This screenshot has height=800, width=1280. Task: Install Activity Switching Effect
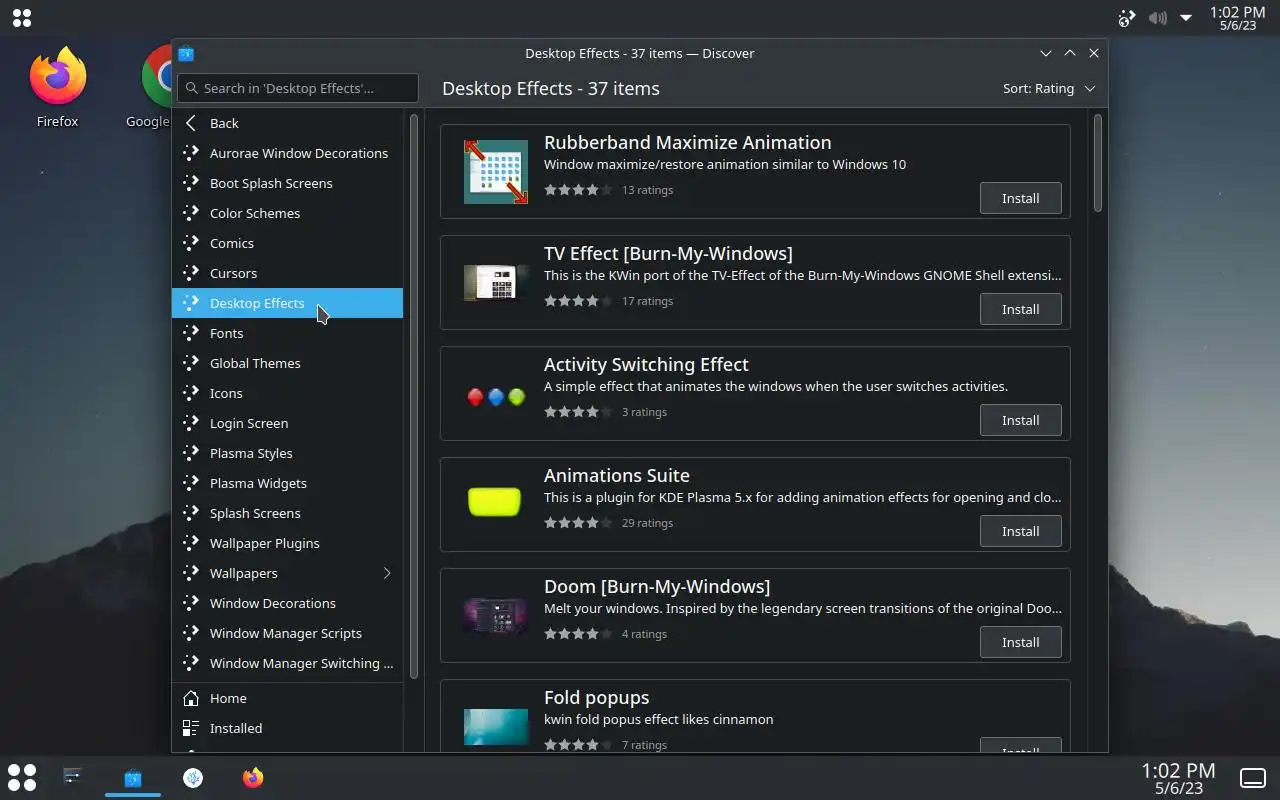coord(1020,420)
